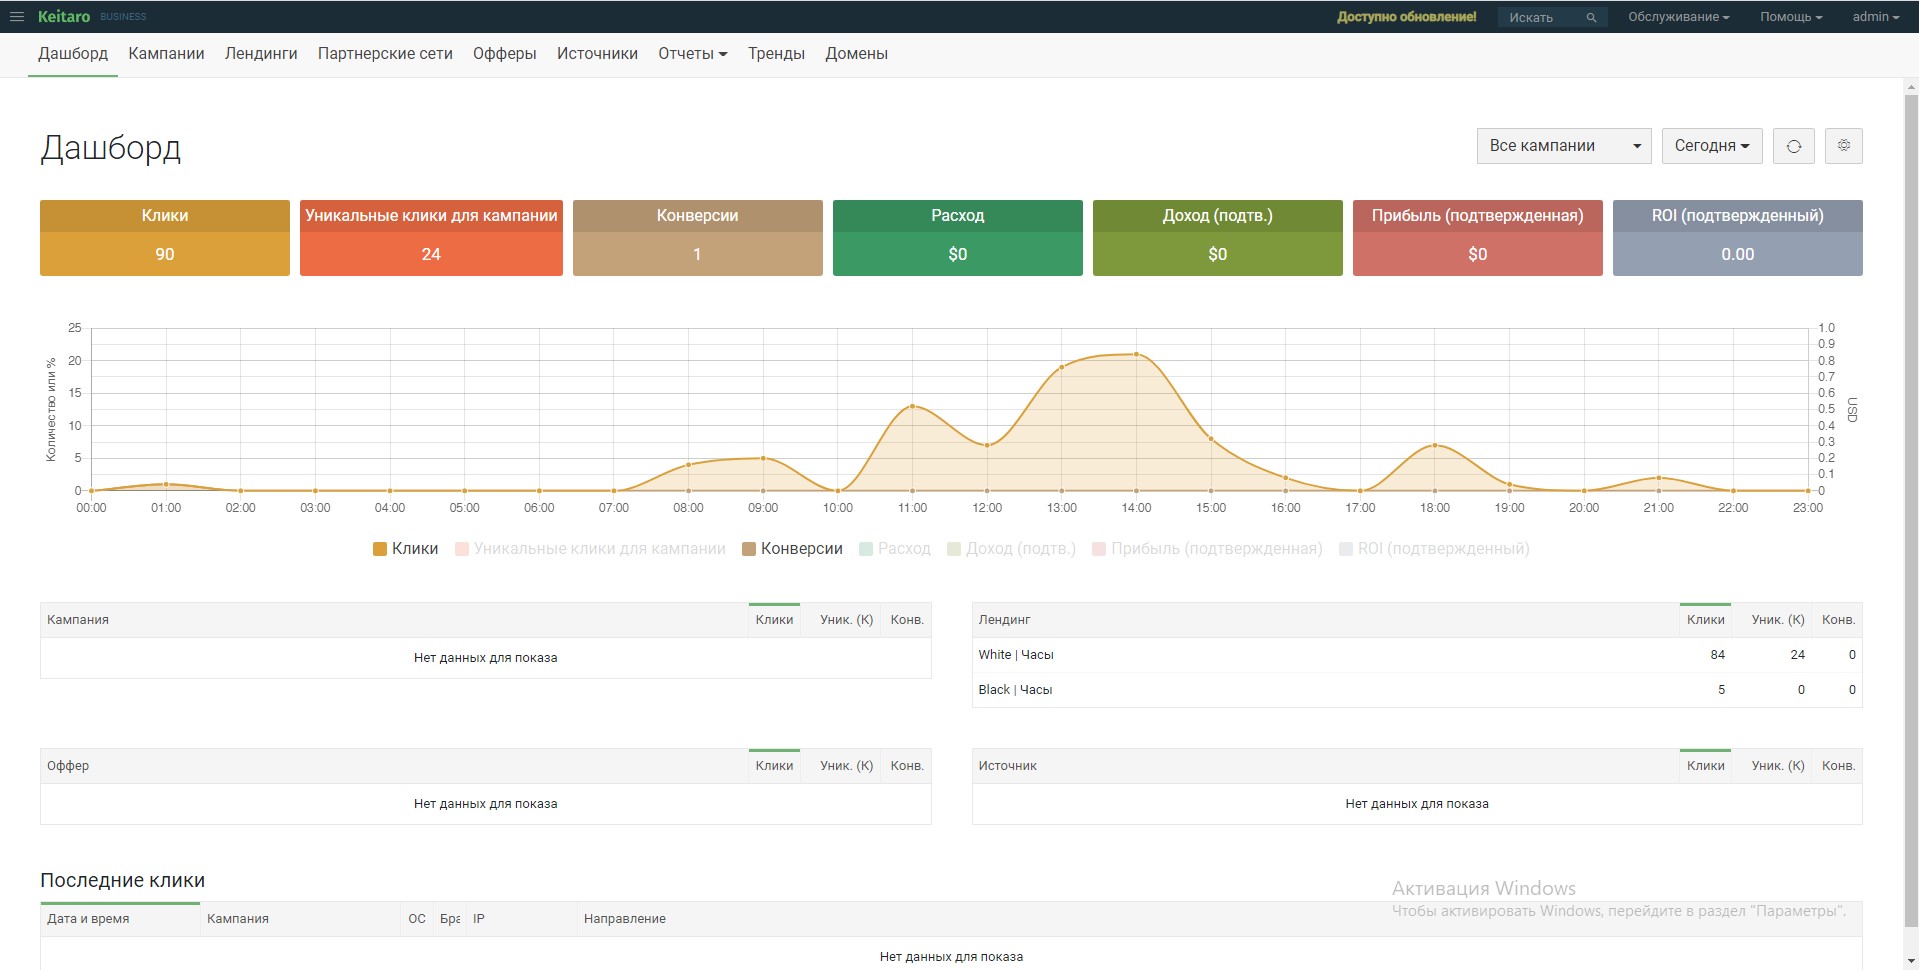
Task: Click the Keitaro logo
Action: [64, 17]
